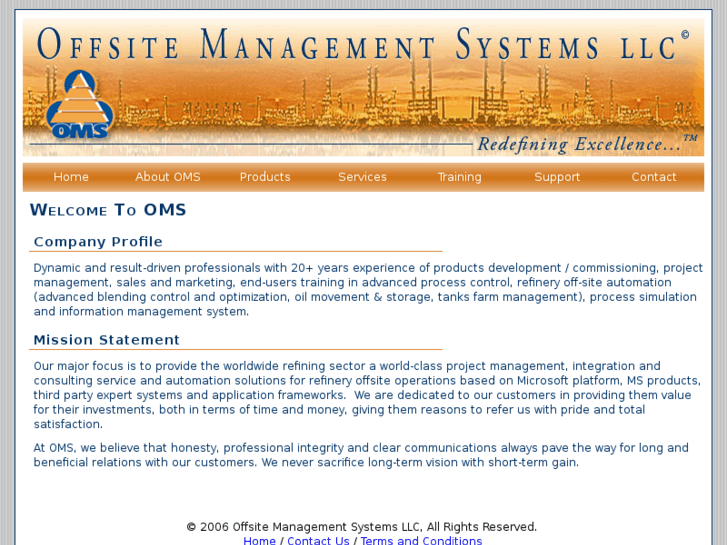
Task: Open the Training section
Action: [x=459, y=177]
